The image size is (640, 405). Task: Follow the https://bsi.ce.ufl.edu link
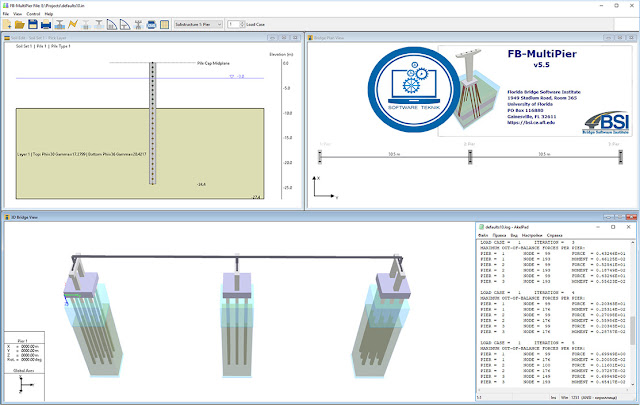pyautogui.click(x=531, y=122)
